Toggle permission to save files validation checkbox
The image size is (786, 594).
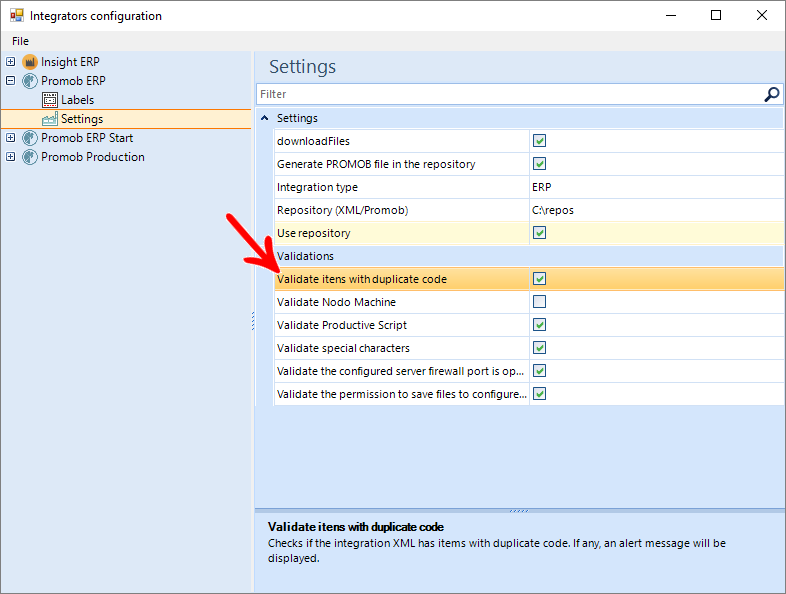pos(539,394)
